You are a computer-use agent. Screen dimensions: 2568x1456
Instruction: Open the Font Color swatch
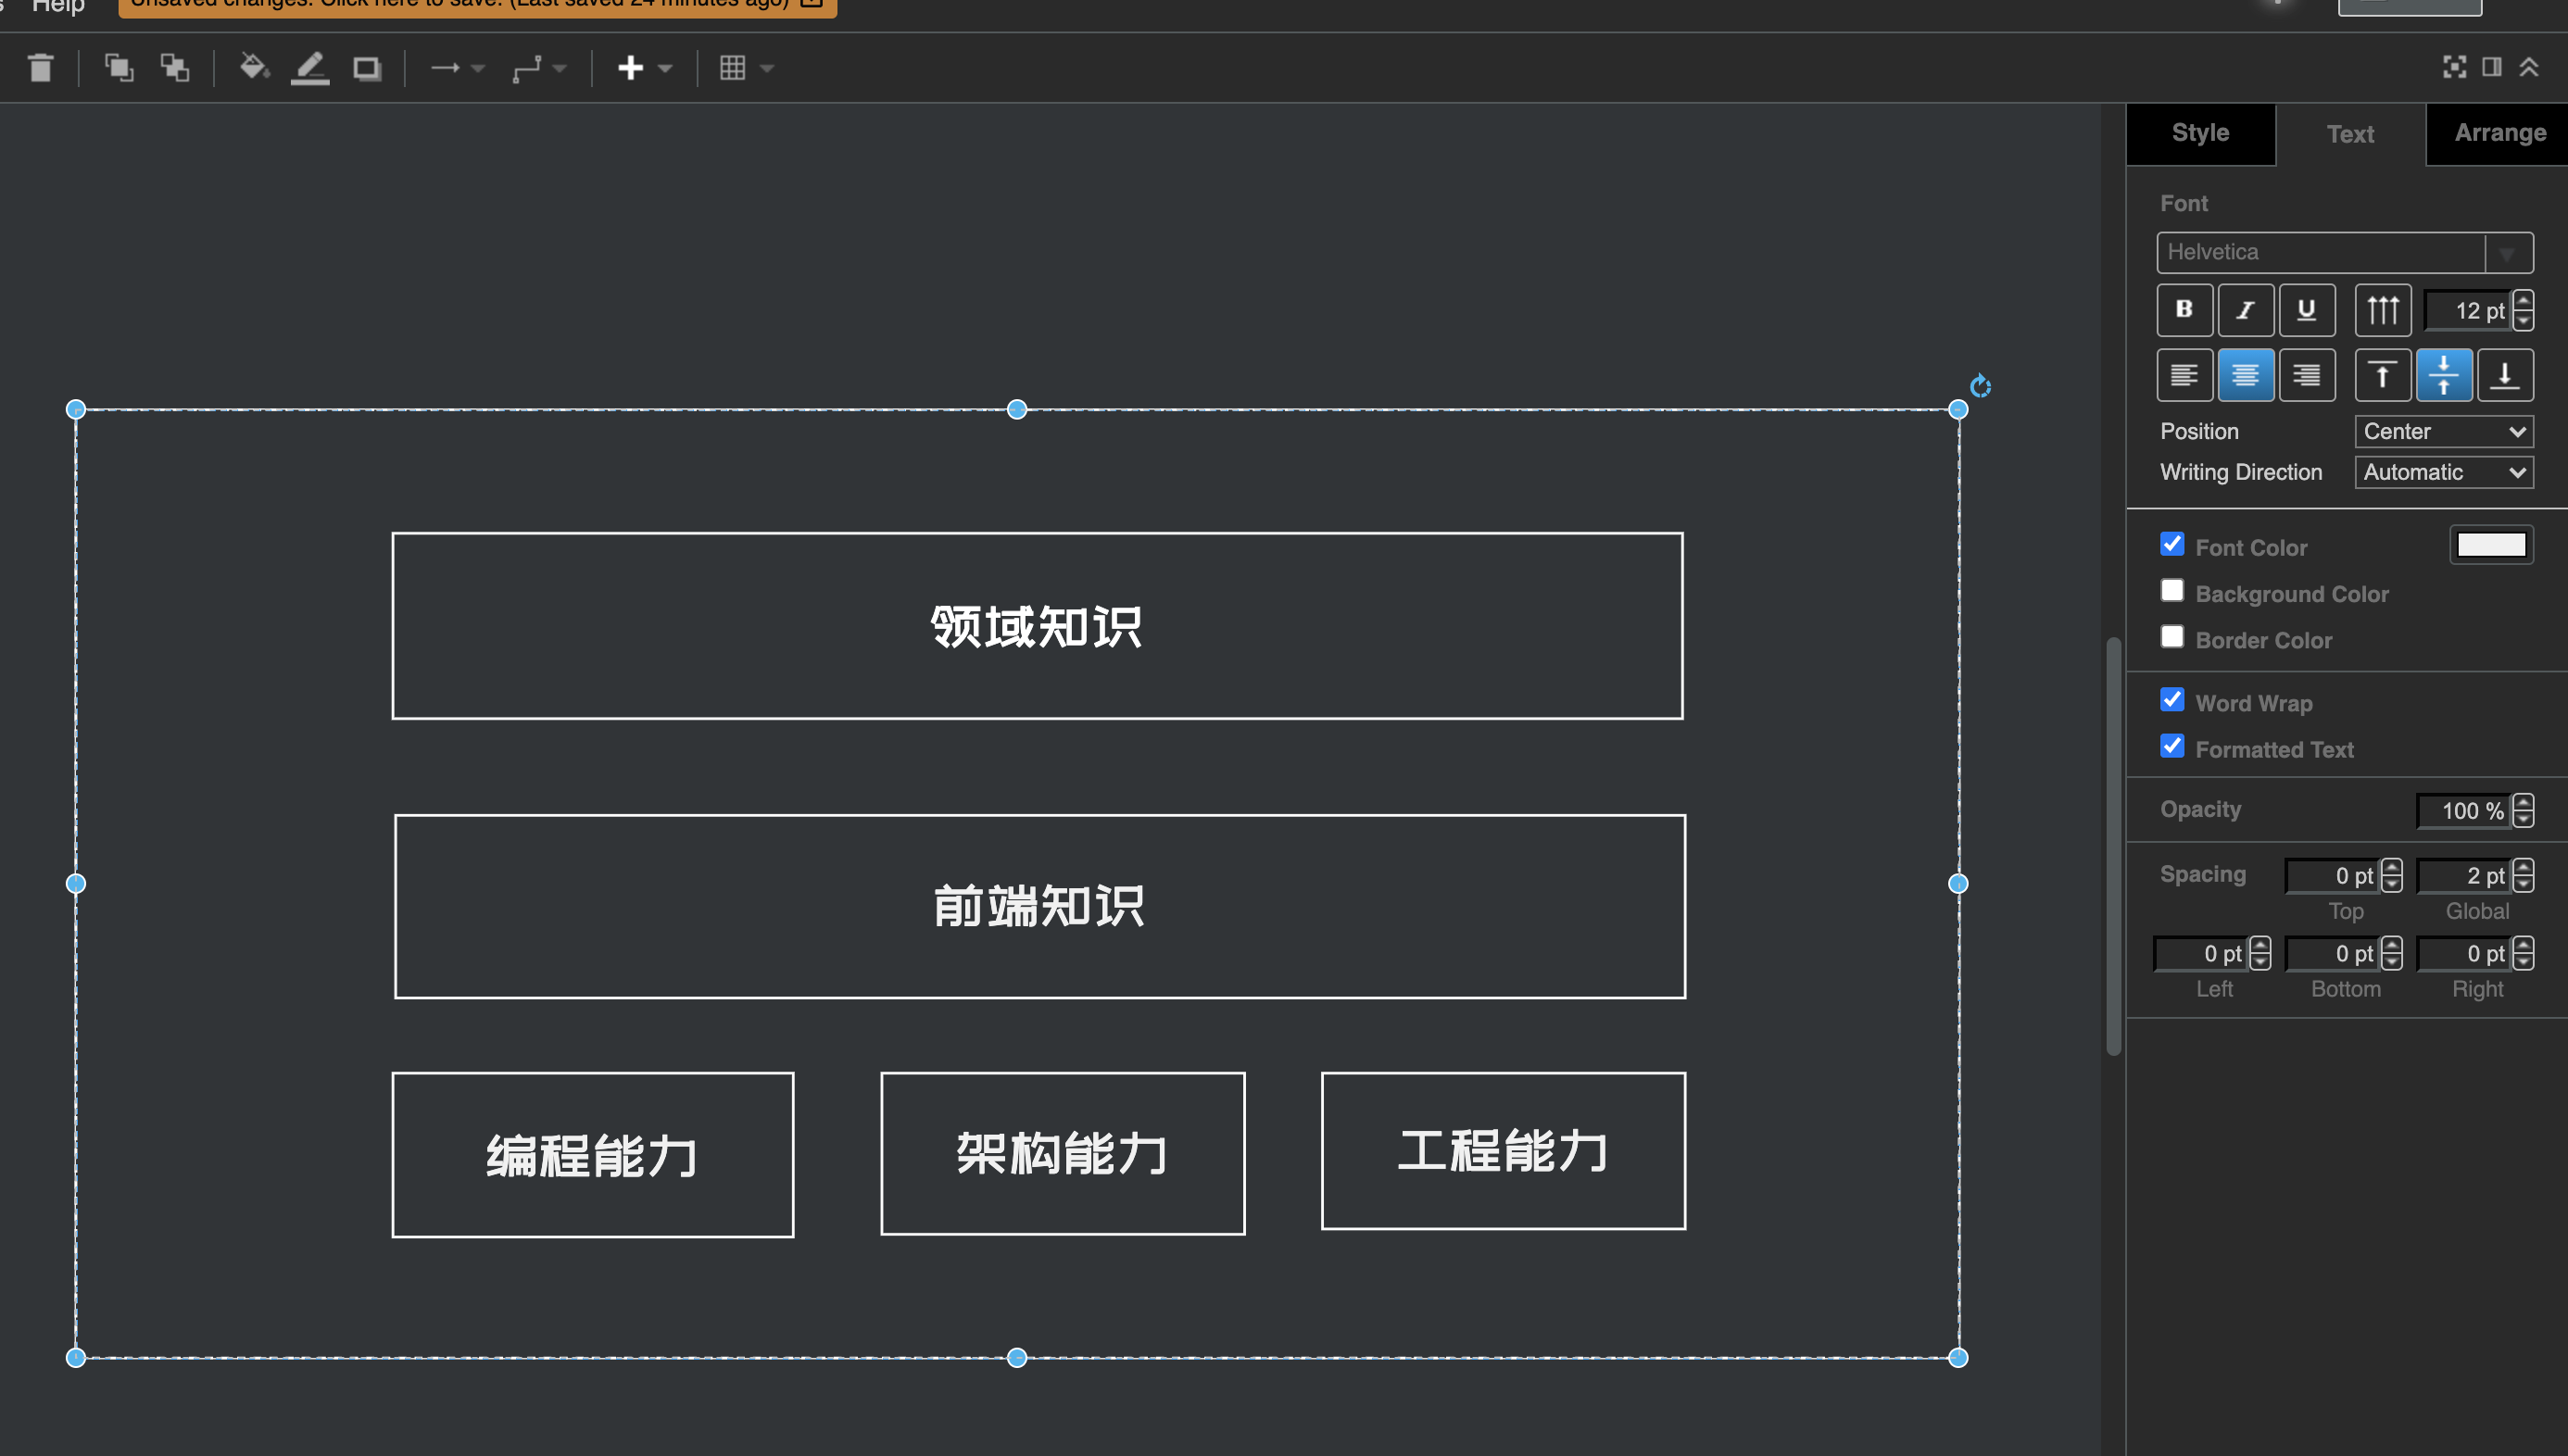pos(2491,545)
